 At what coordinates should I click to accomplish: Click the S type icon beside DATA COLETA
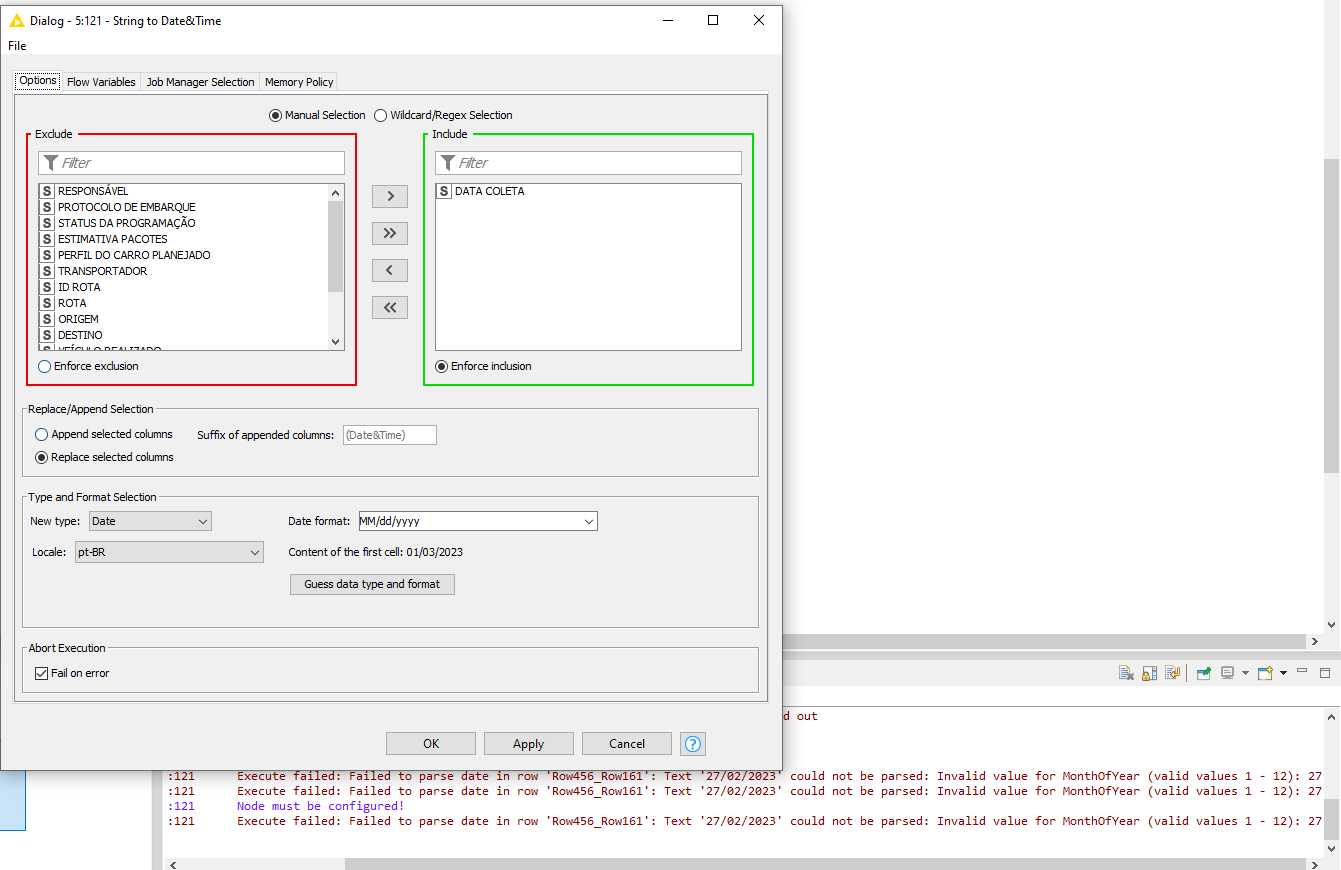point(444,191)
